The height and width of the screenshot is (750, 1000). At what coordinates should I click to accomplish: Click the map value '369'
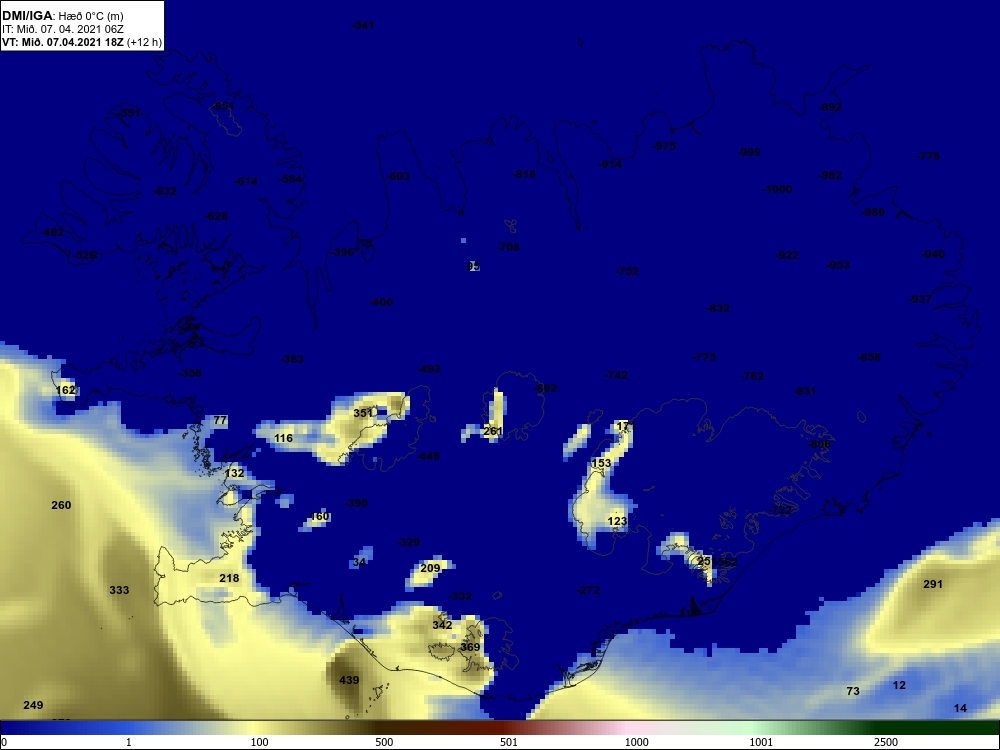[470, 647]
